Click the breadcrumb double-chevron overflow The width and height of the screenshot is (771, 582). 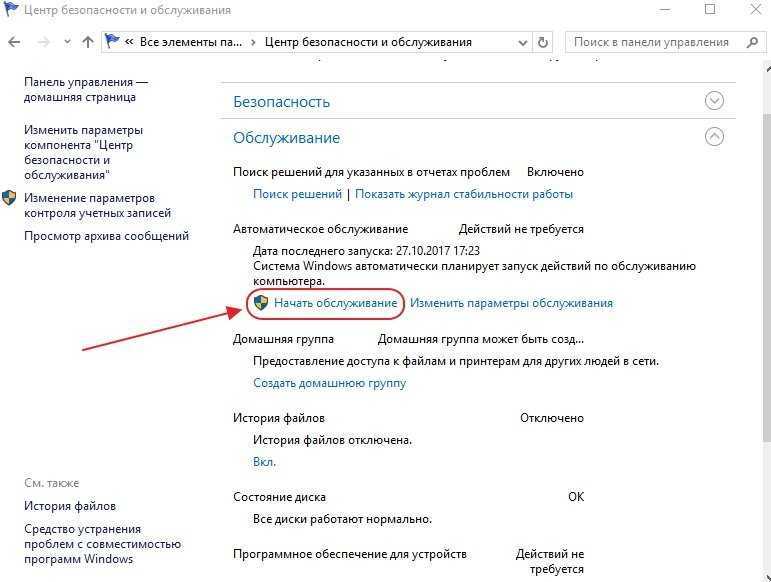[129, 42]
